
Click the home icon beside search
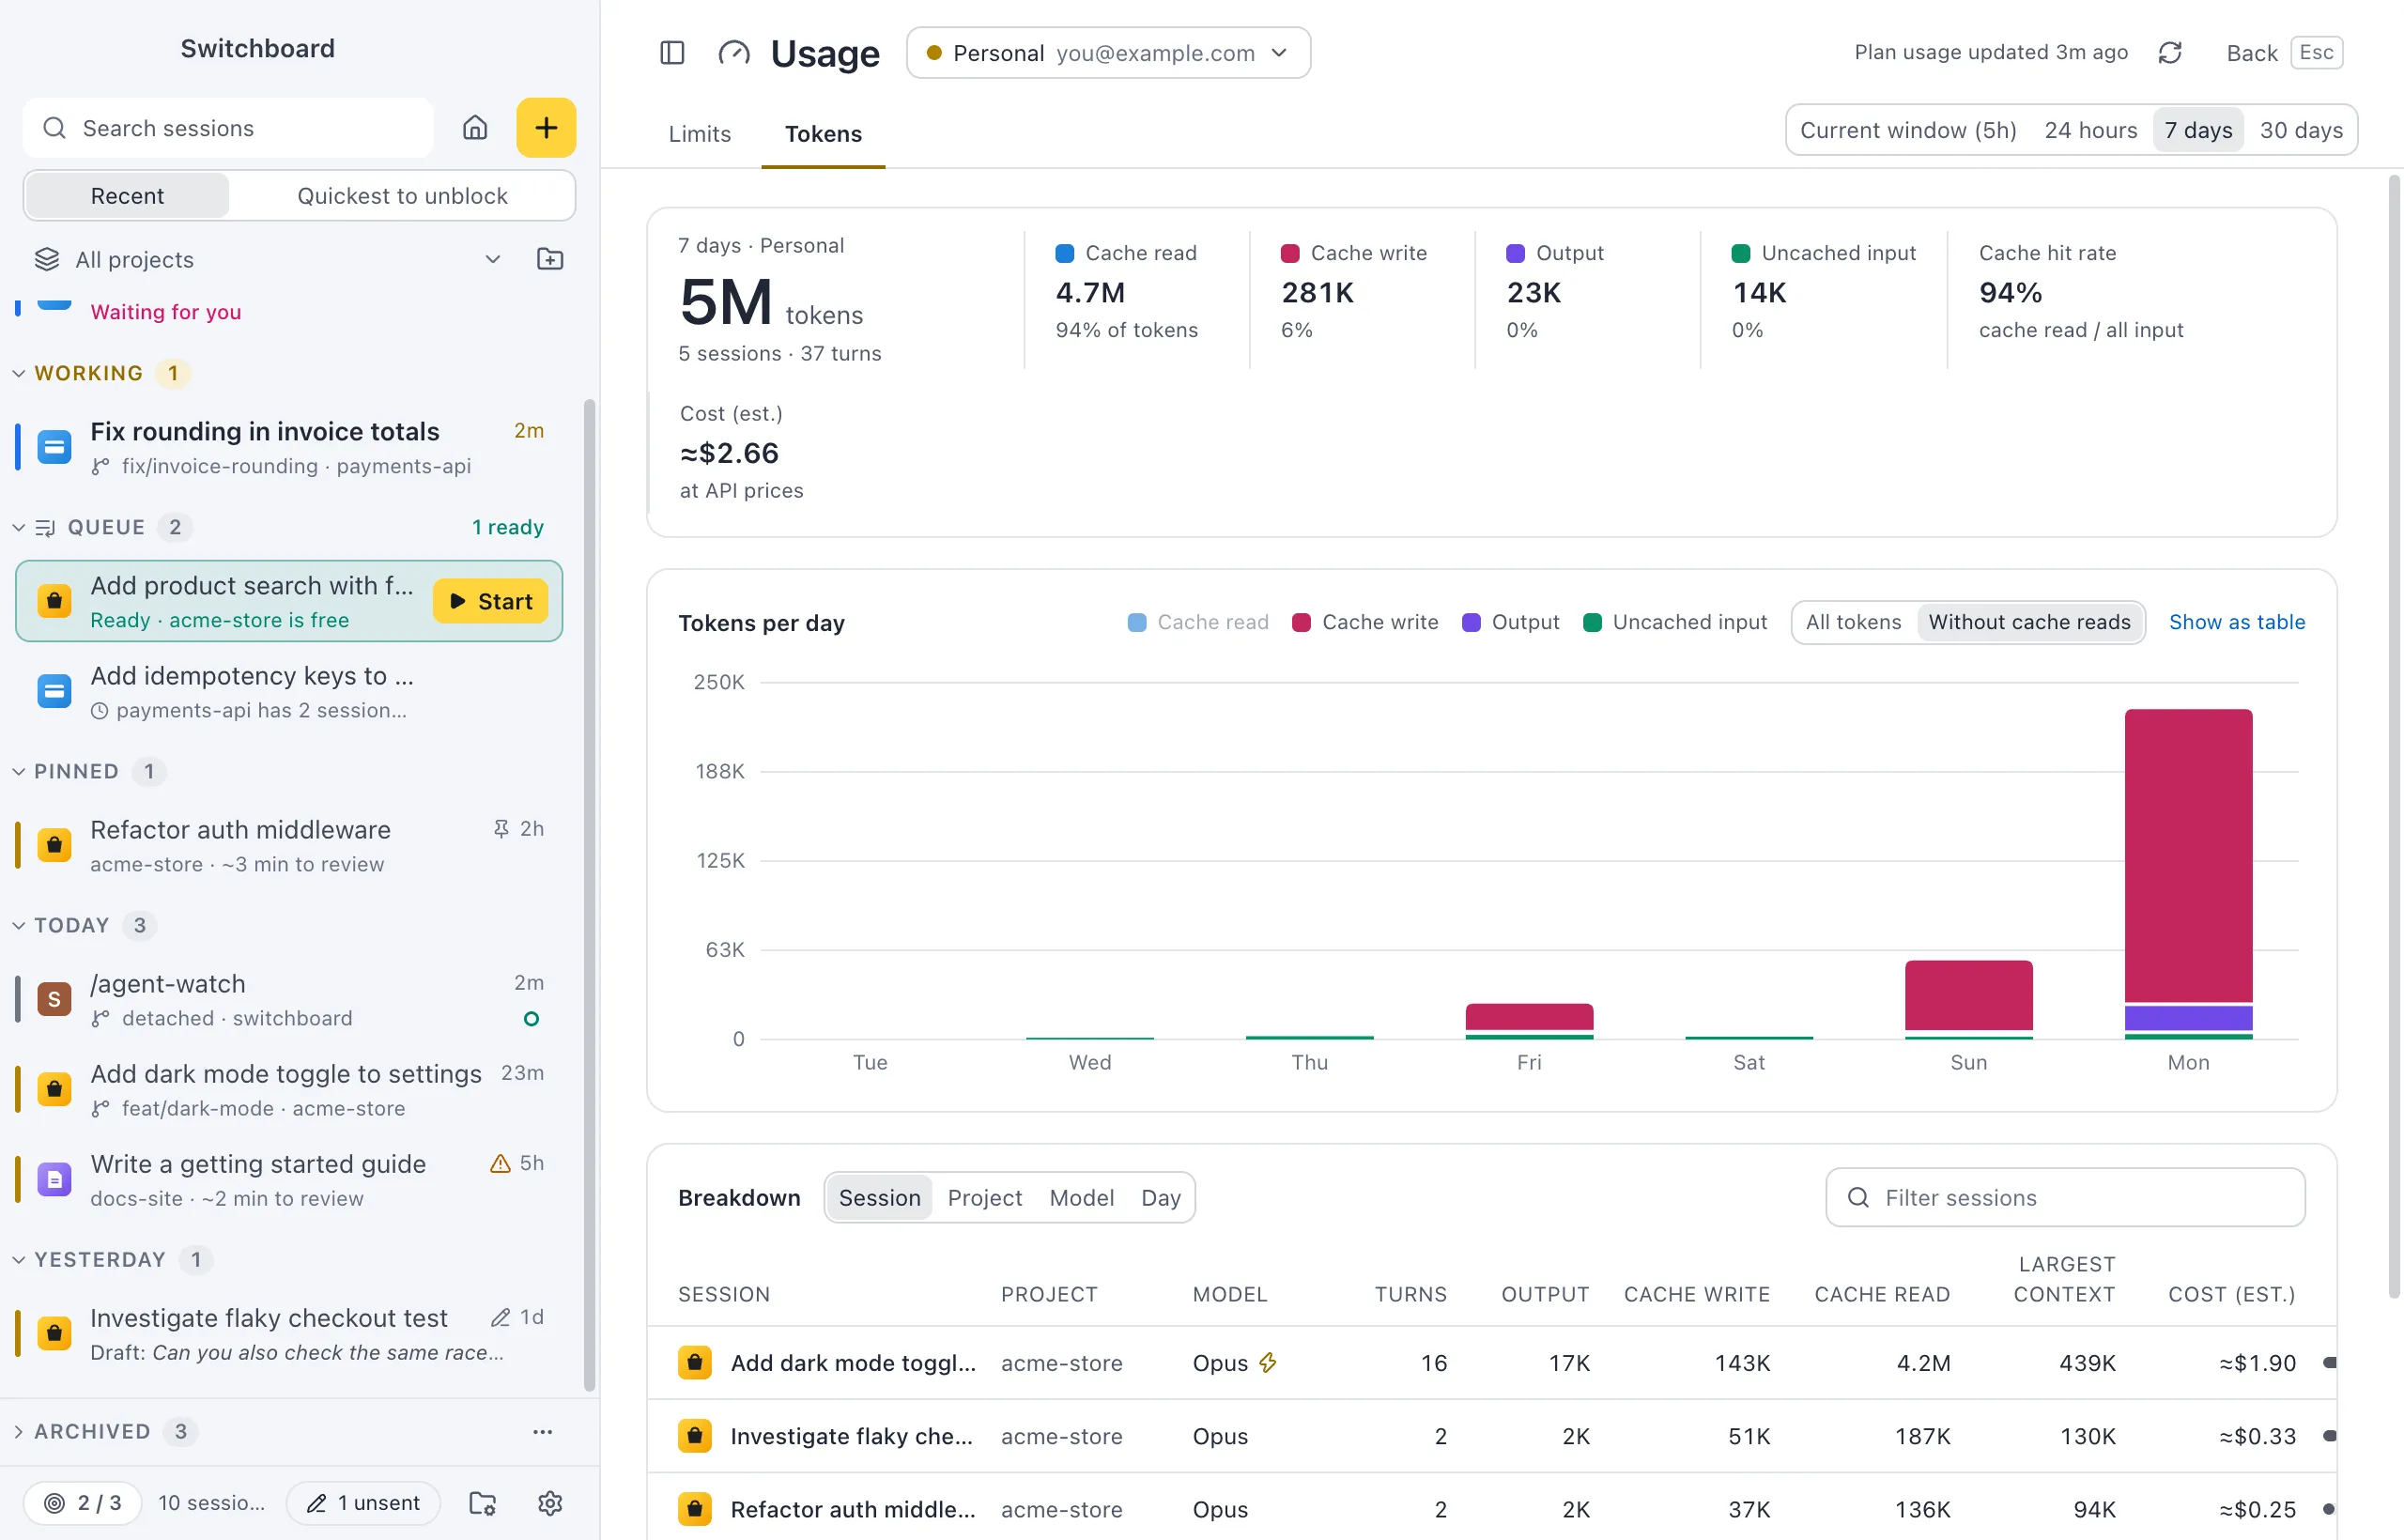pos(475,128)
